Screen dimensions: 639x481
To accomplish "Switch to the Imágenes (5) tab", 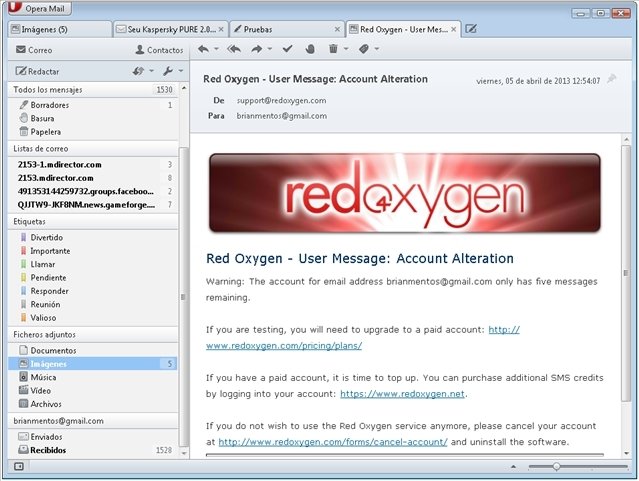I will pyautogui.click(x=59, y=29).
